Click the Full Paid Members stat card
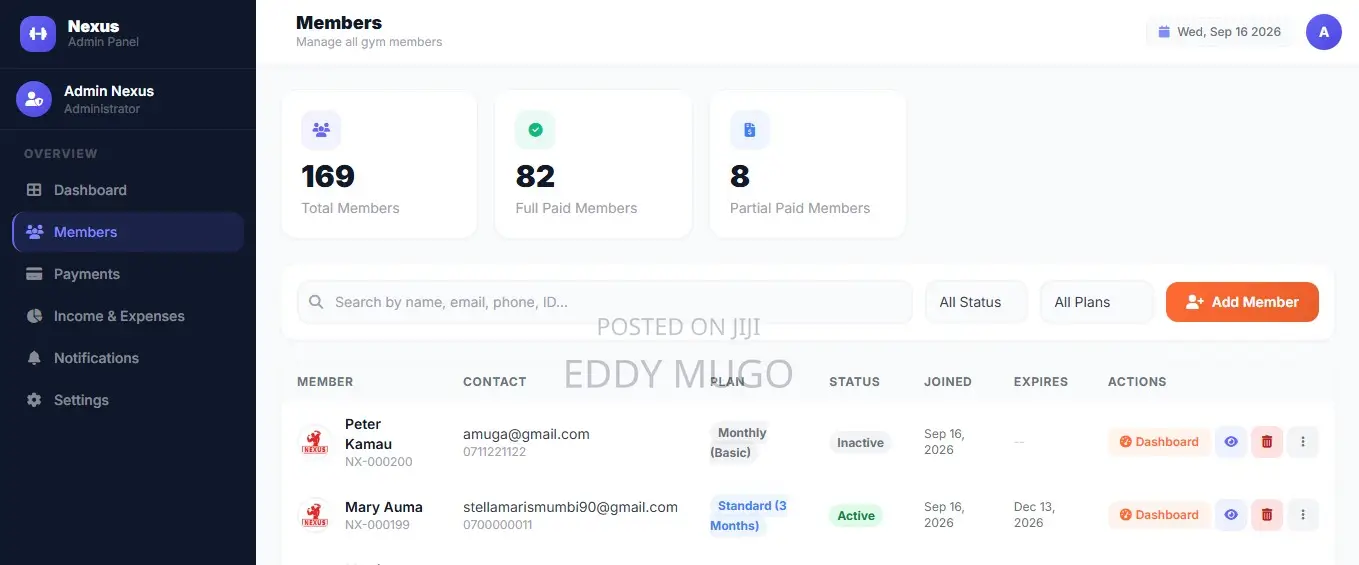This screenshot has height=565, width=1359. tap(593, 164)
